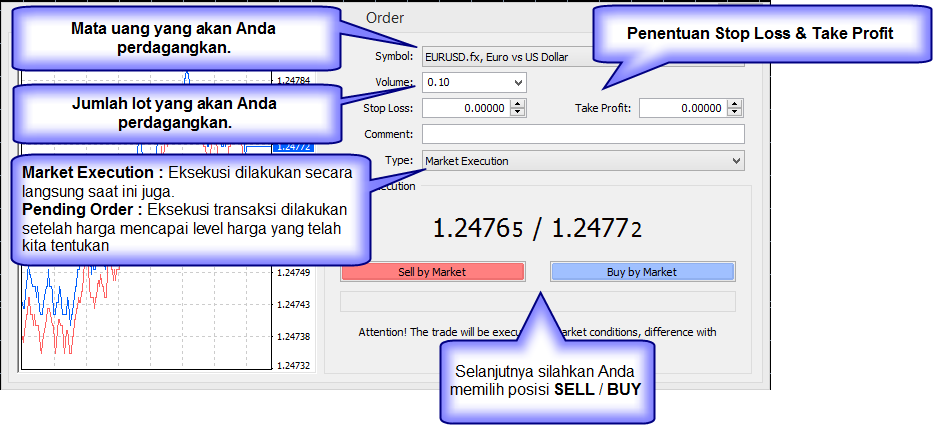942x440 pixels.
Task: Click the ask price after the slash
Action: pyautogui.click(x=597, y=228)
